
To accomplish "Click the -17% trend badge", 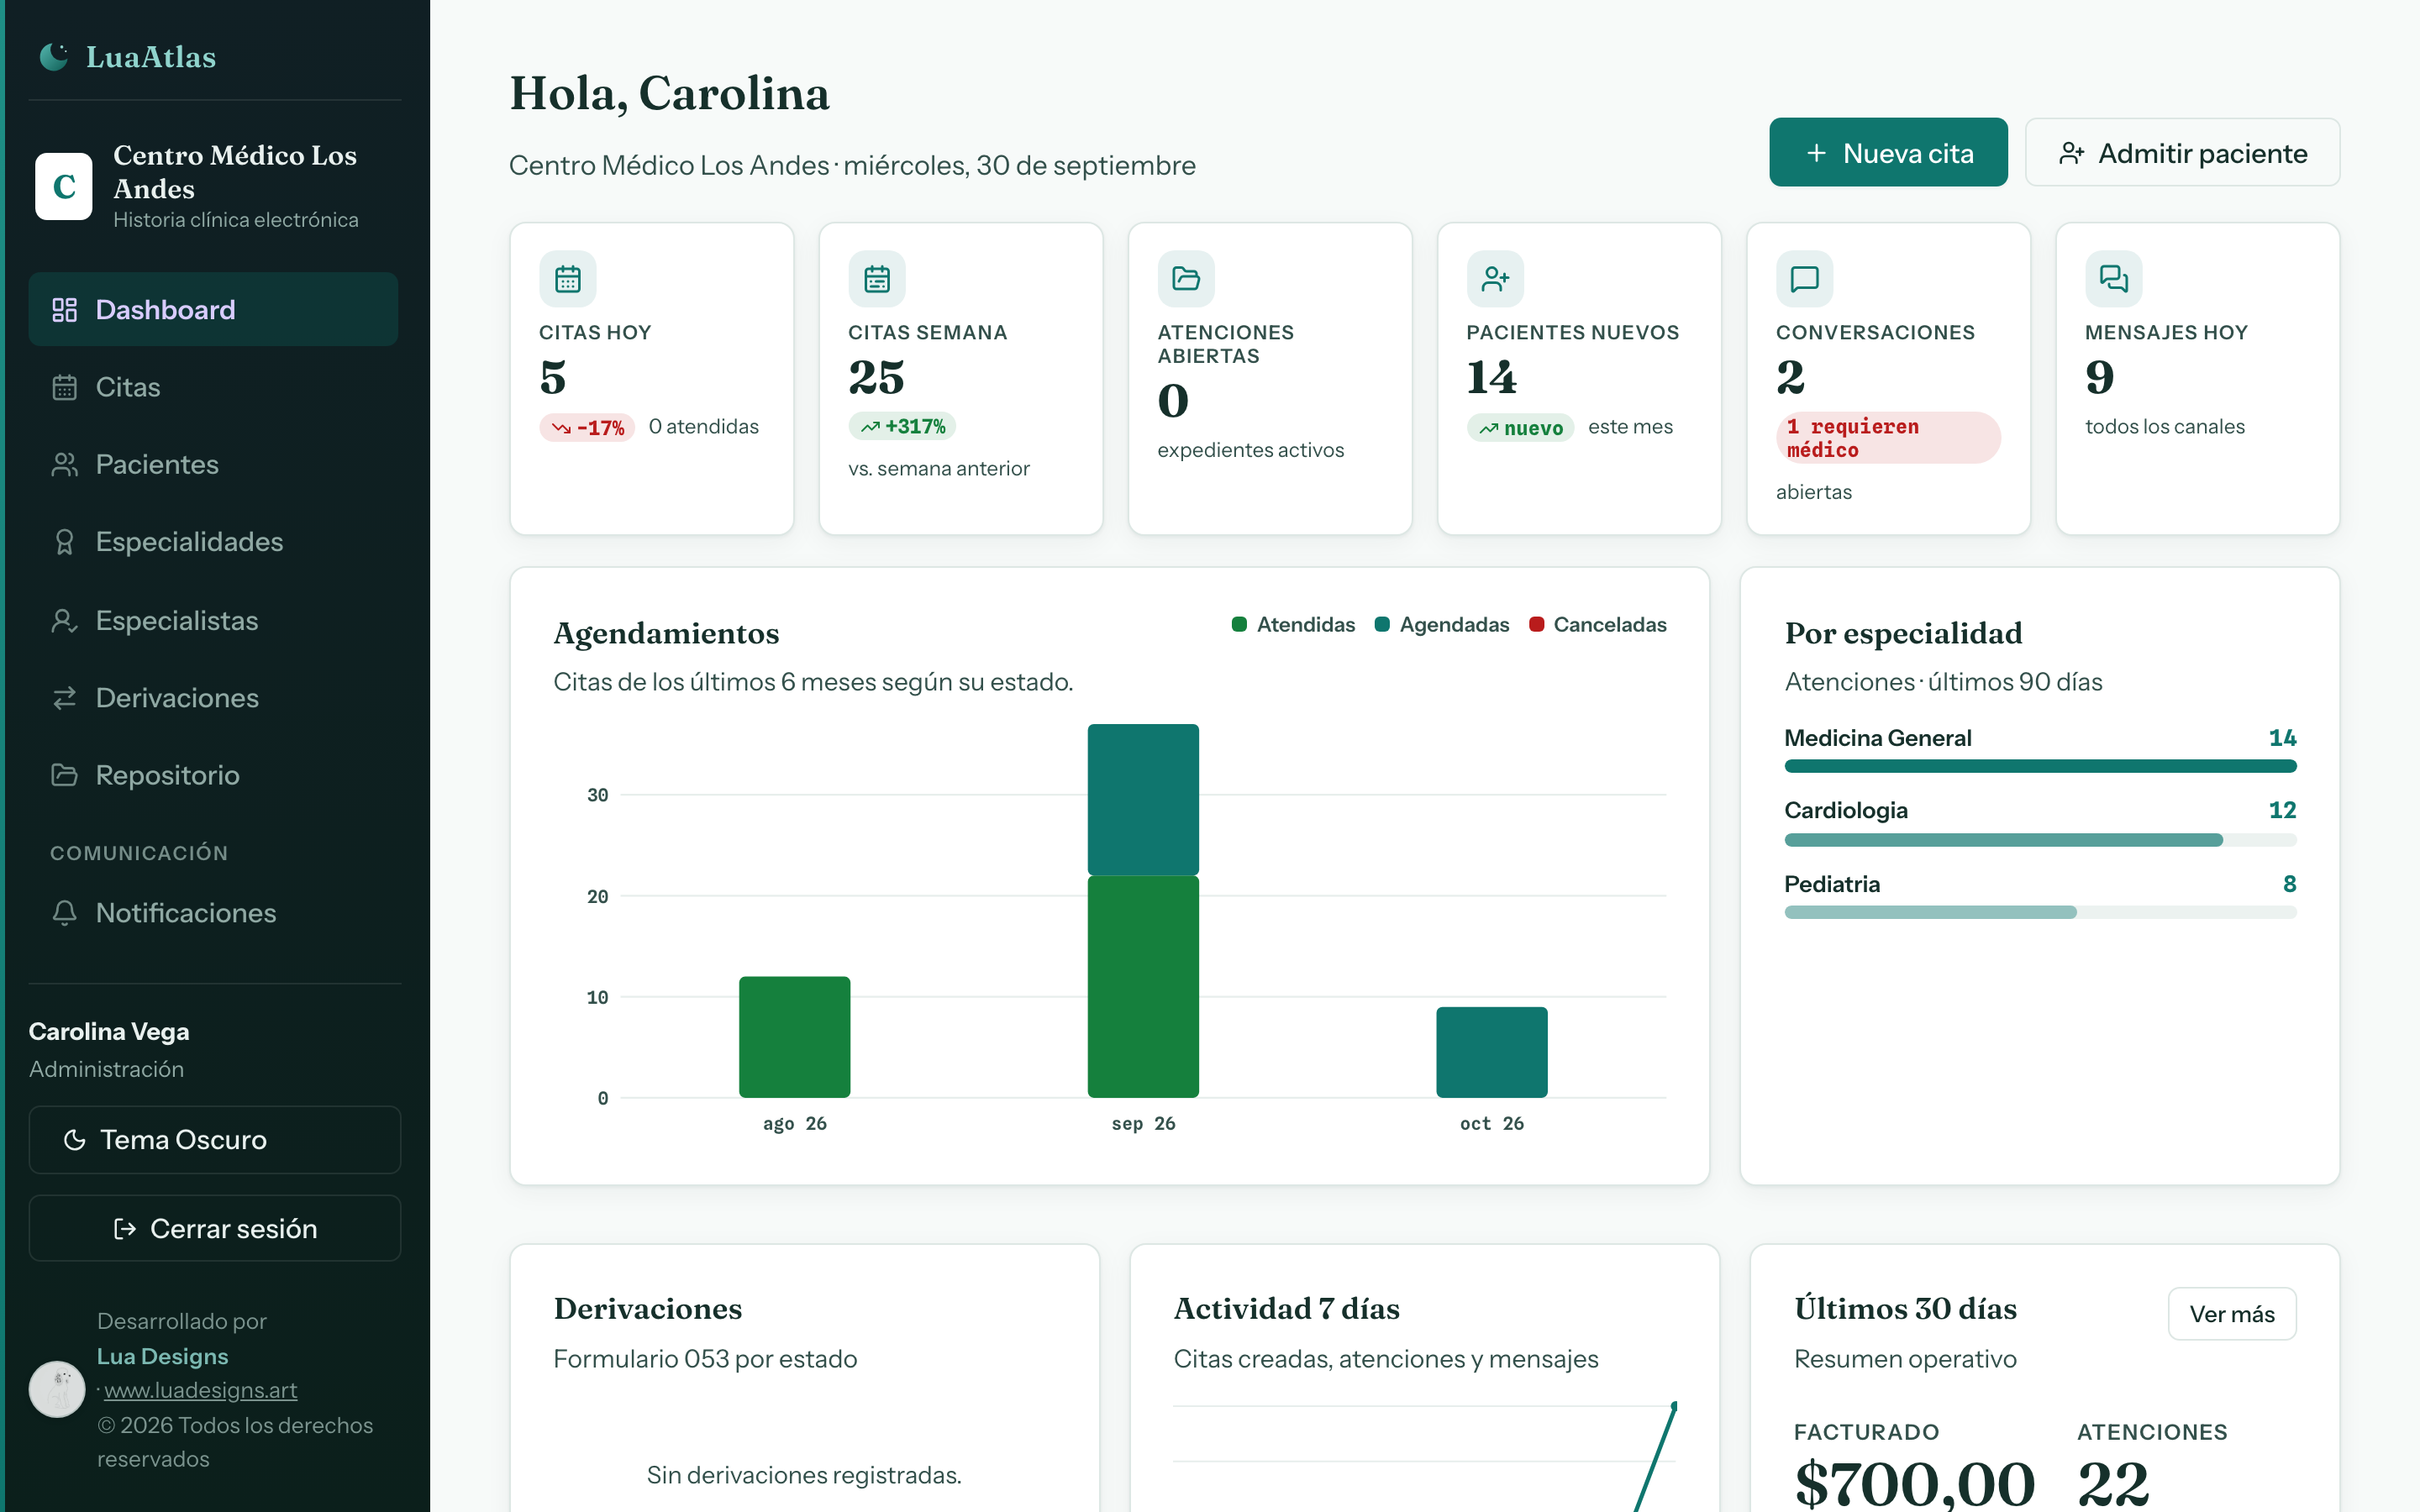I will [587, 427].
